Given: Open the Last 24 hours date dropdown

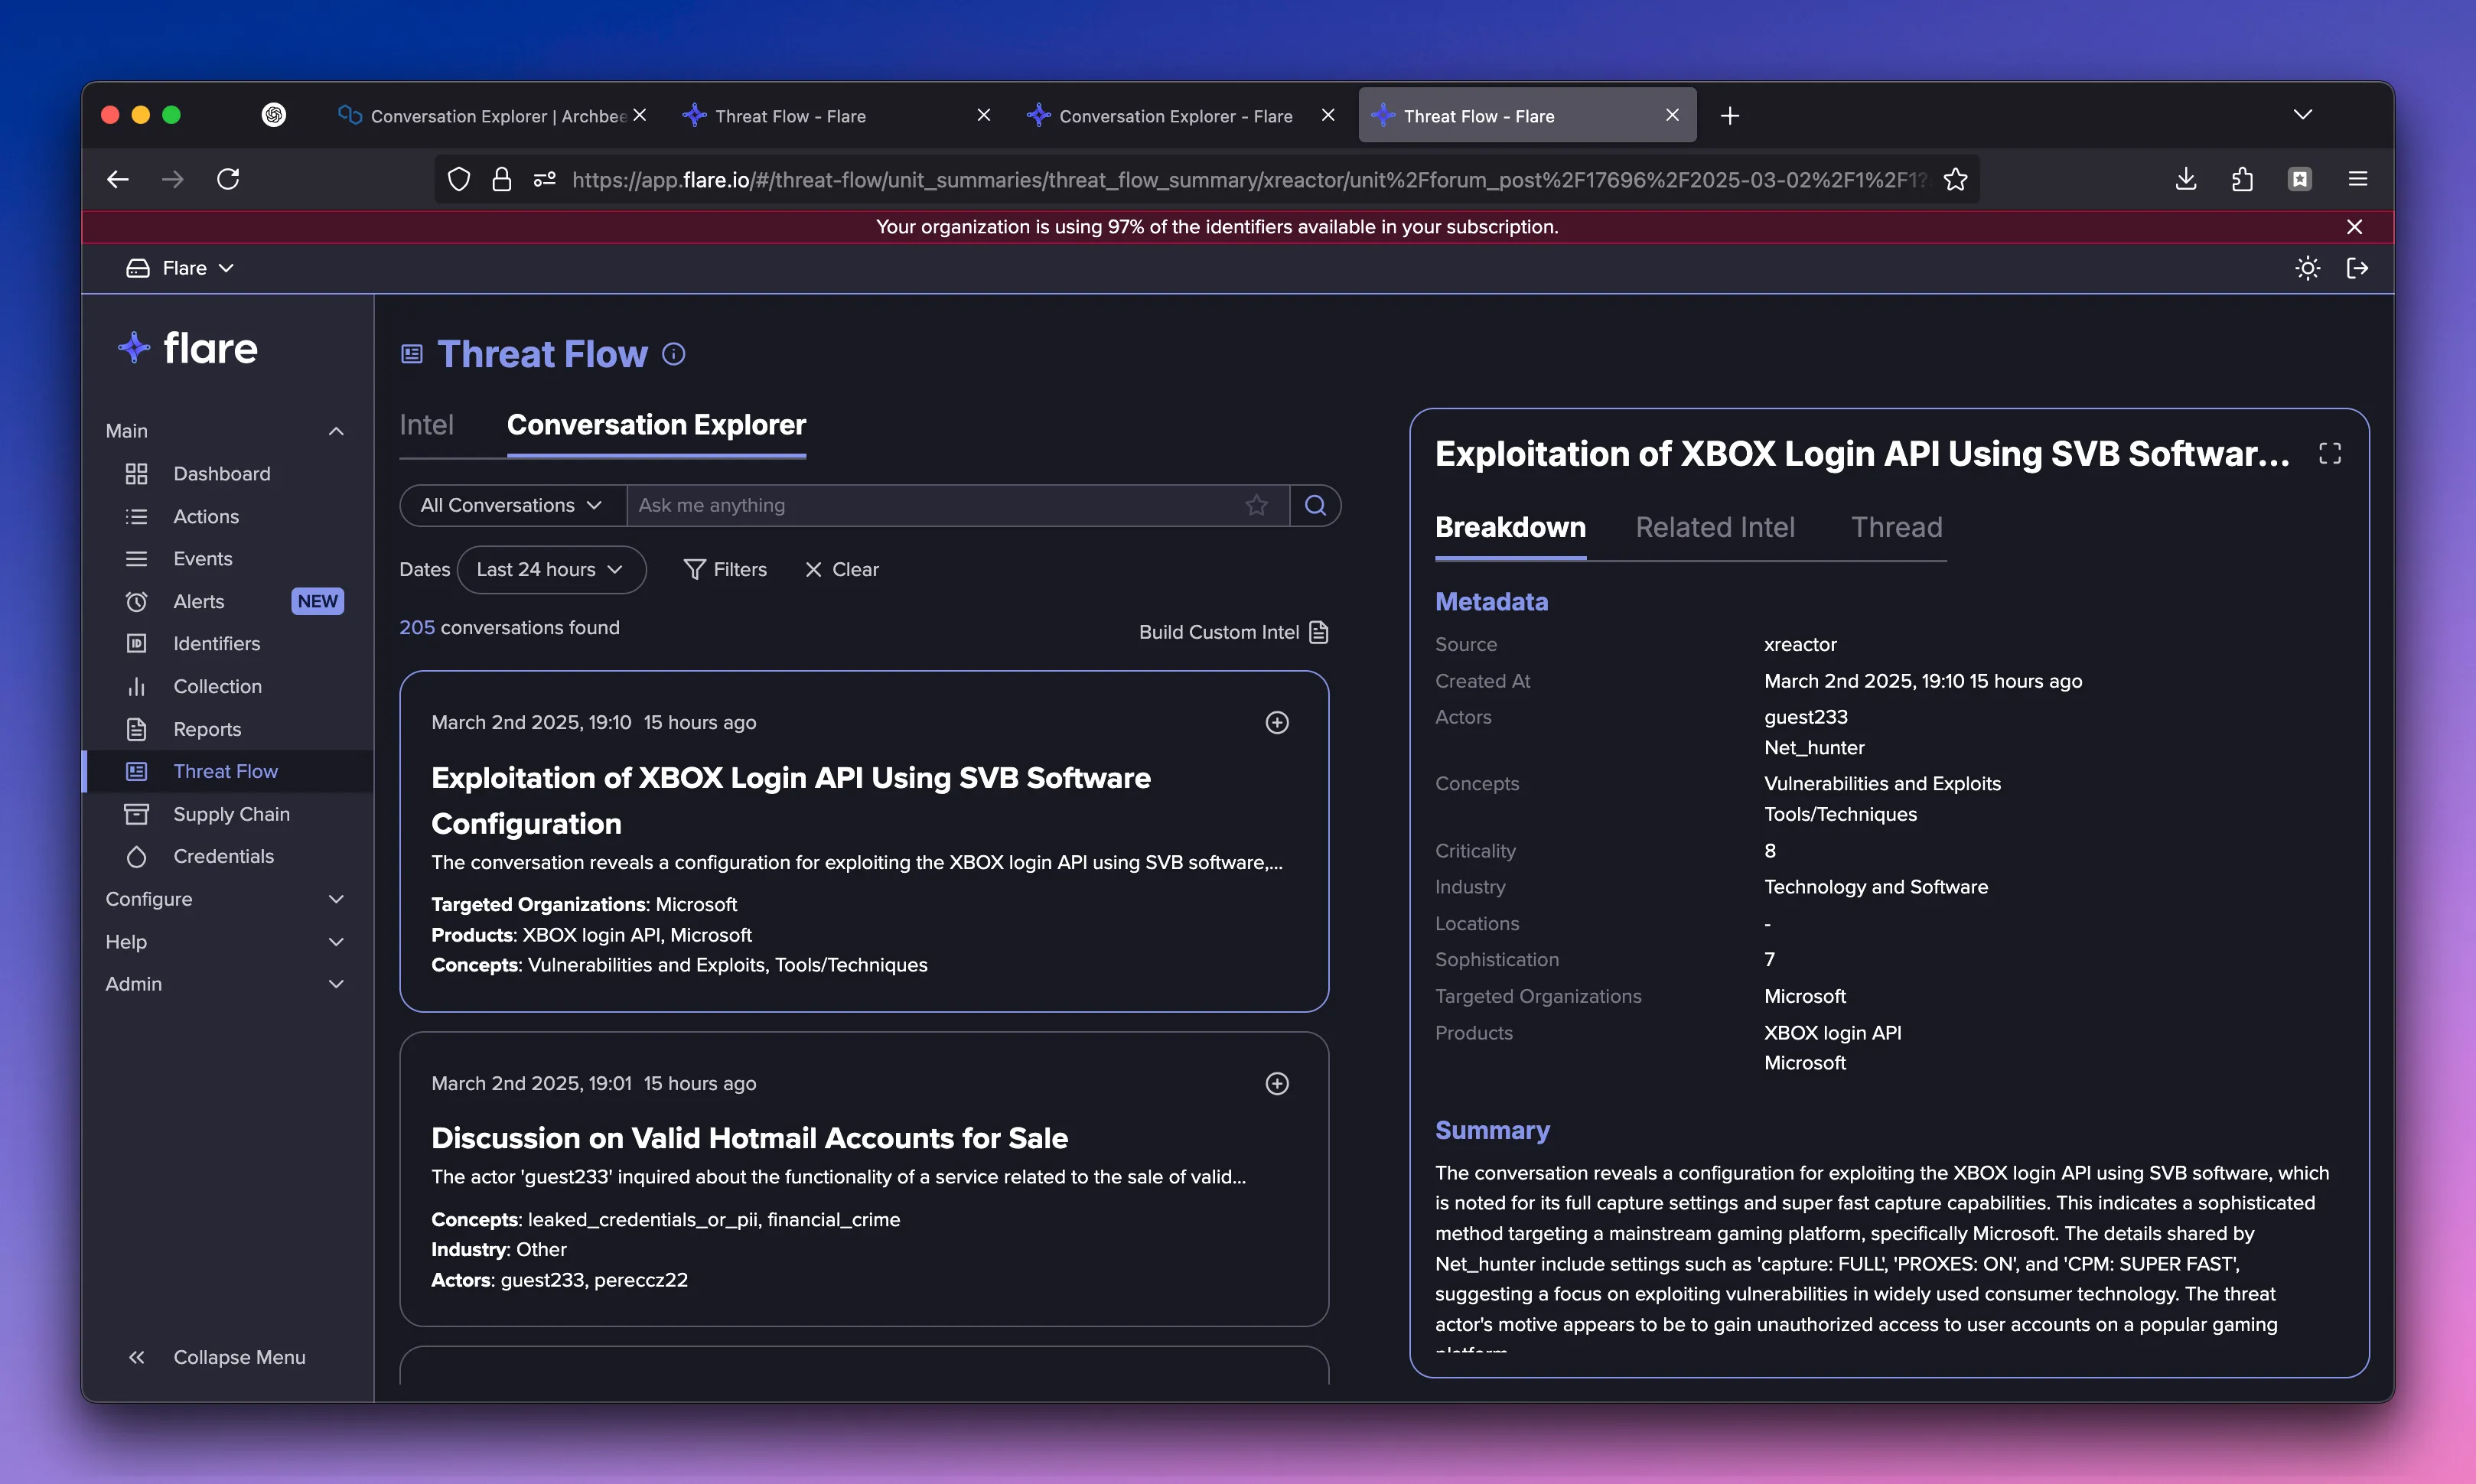Looking at the screenshot, I should (x=551, y=569).
